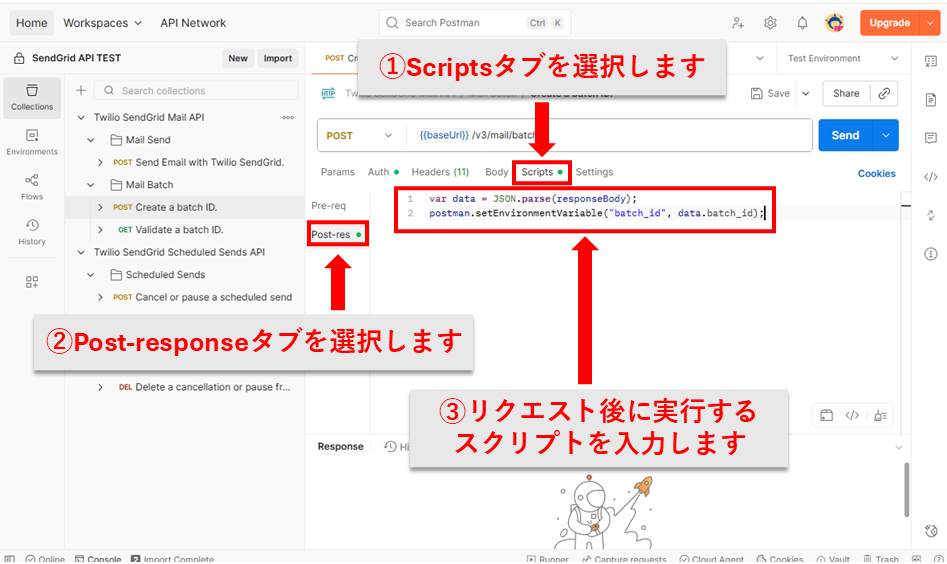Switch to the Scripts tab

[542, 172]
